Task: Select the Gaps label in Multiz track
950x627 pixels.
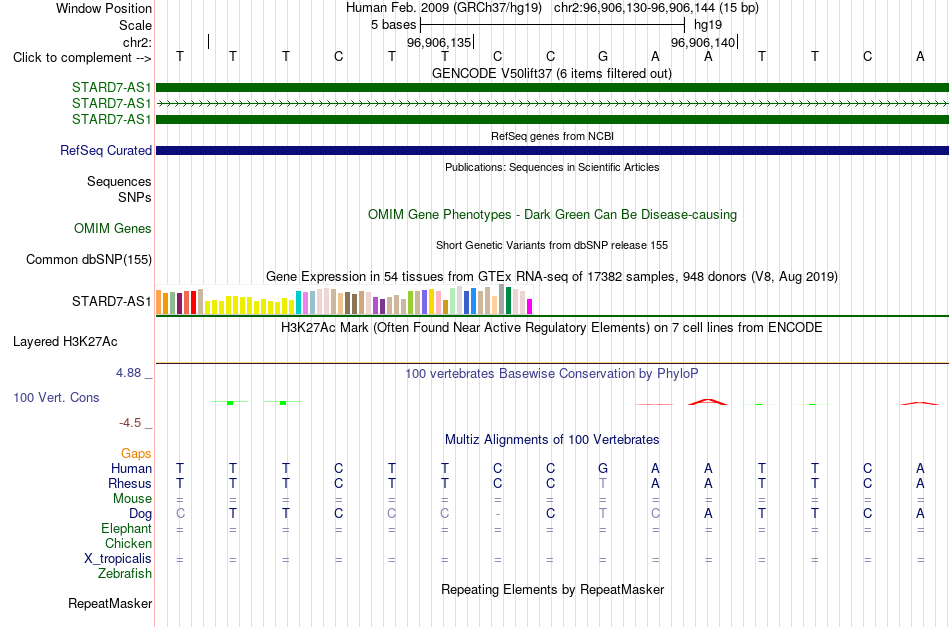Action: point(136,454)
